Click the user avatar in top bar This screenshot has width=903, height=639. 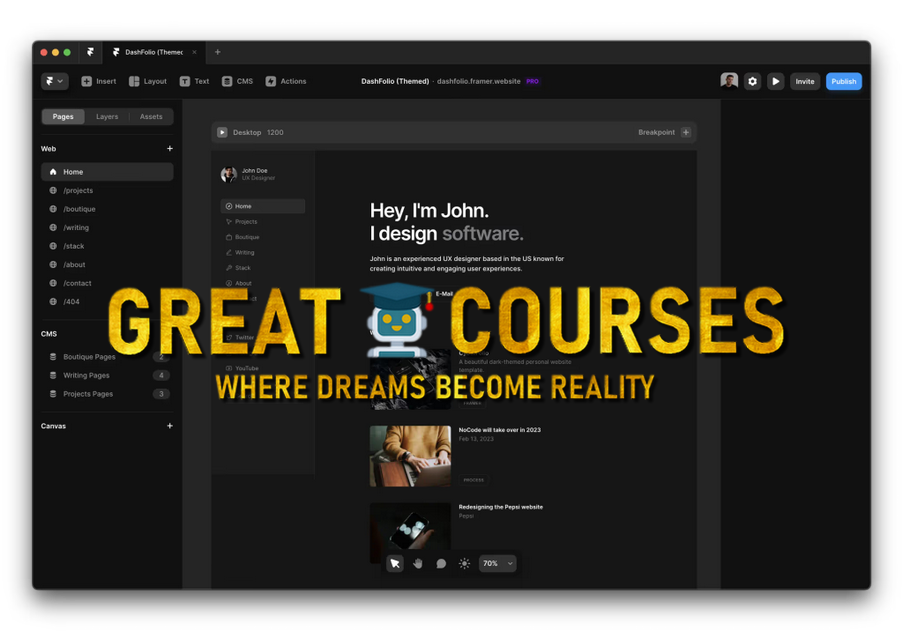[729, 81]
